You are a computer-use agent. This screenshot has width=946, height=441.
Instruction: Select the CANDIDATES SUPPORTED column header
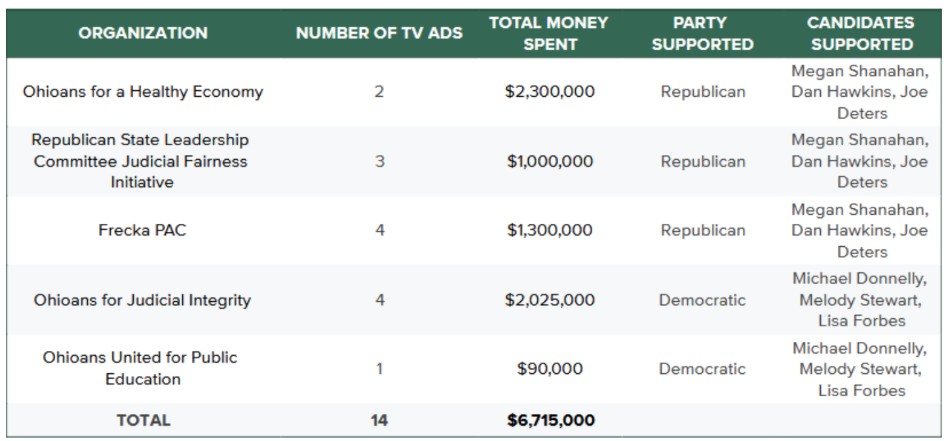[861, 33]
